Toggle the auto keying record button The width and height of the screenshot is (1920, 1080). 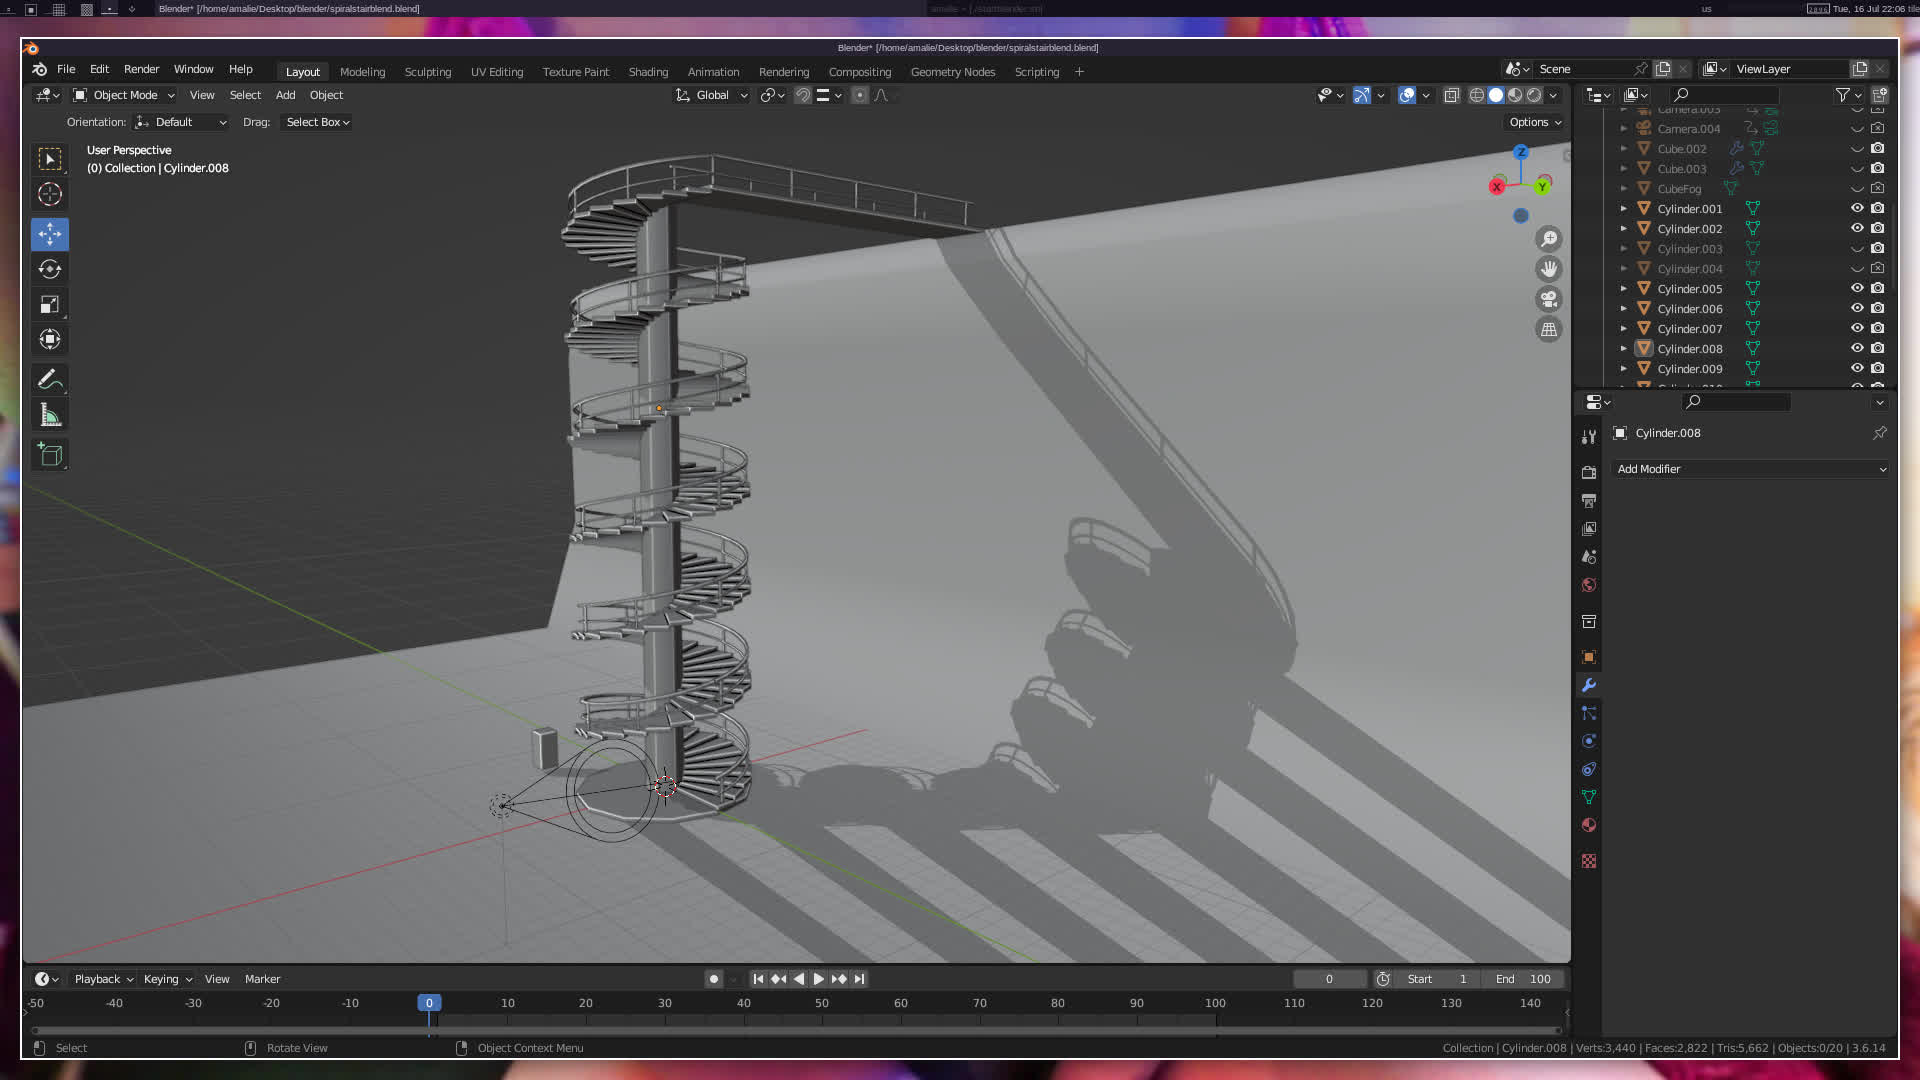click(x=713, y=979)
